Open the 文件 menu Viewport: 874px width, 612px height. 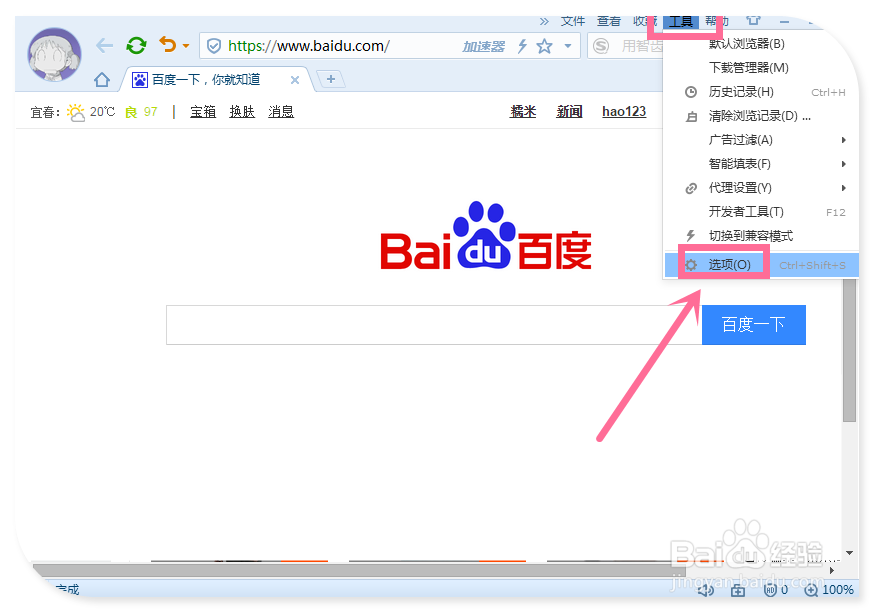click(573, 21)
